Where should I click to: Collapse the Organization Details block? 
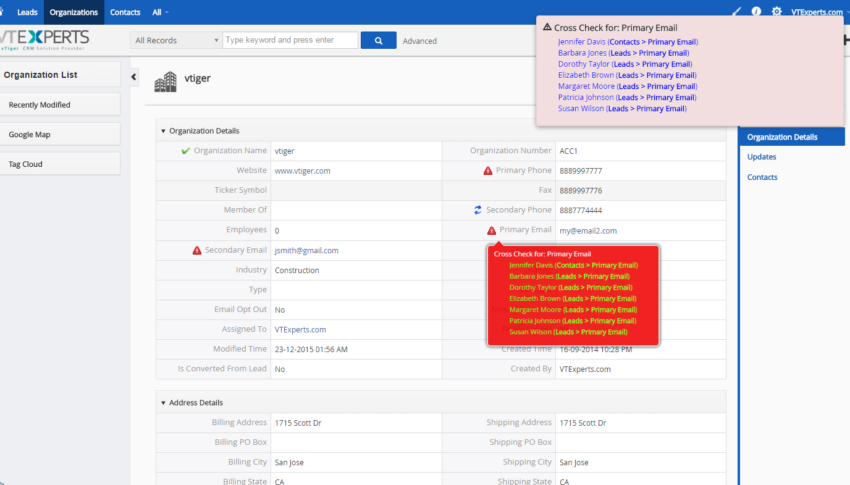click(163, 131)
